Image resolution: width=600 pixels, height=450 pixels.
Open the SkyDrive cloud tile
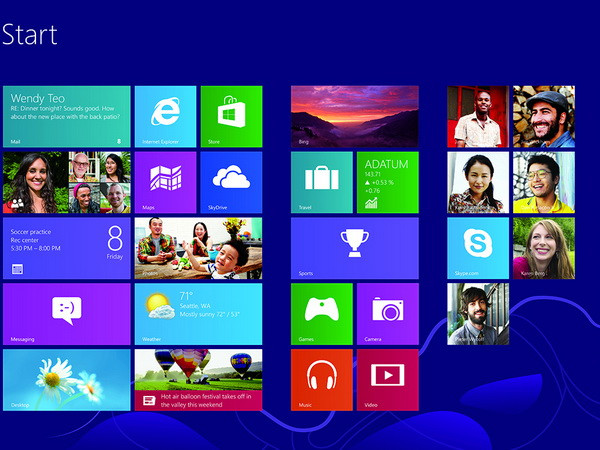(232, 183)
